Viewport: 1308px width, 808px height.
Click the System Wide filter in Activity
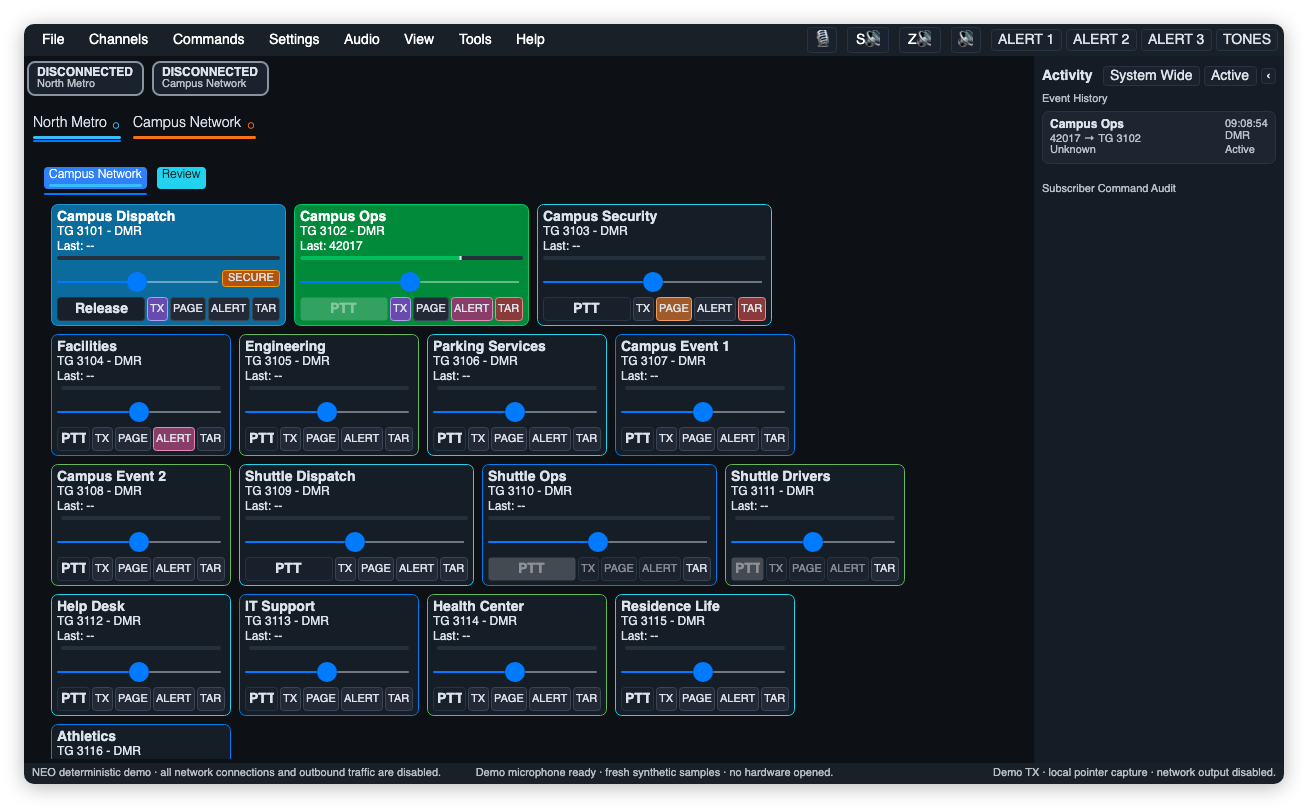[1151, 76]
